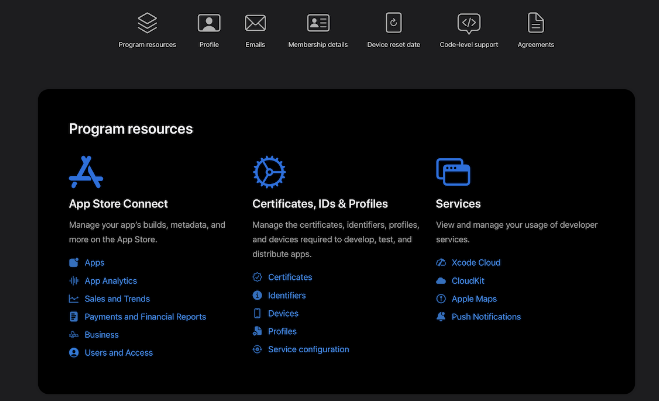659x401 pixels.
Task: Click the checkmark seal icon beside Certificates
Action: tap(257, 277)
